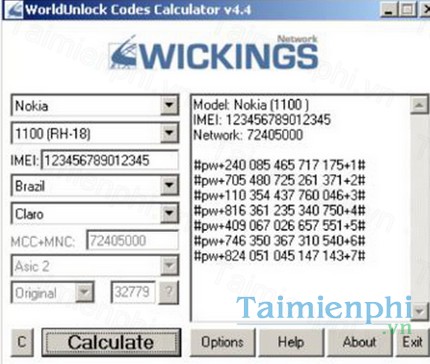
Task: Click the Wickings Network logo
Action: pyautogui.click(x=214, y=53)
